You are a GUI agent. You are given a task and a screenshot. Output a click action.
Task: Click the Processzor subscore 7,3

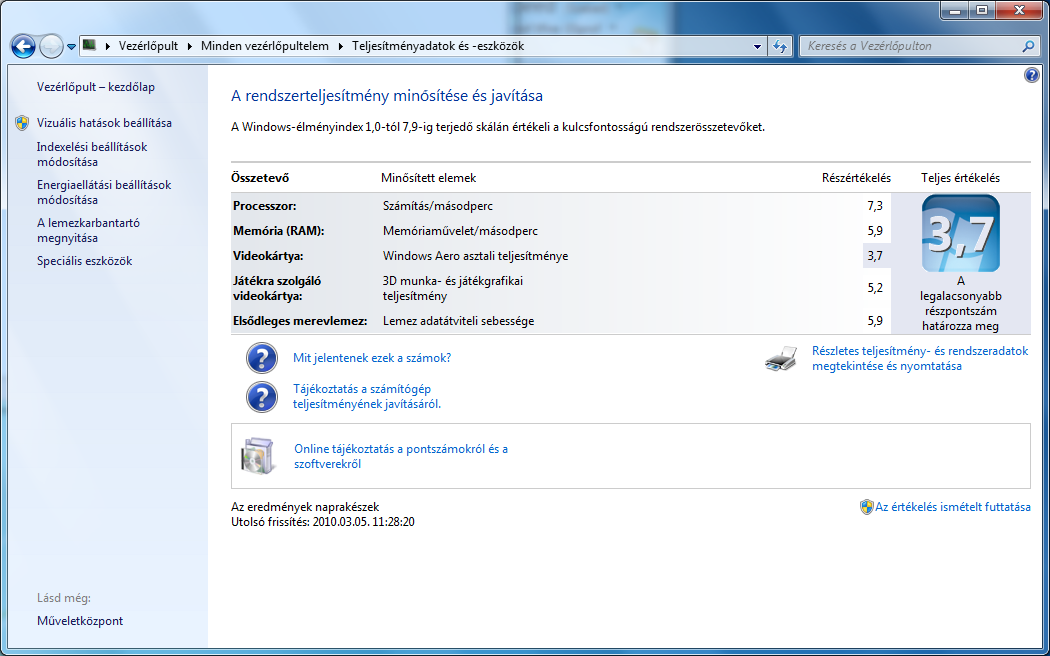[875, 206]
